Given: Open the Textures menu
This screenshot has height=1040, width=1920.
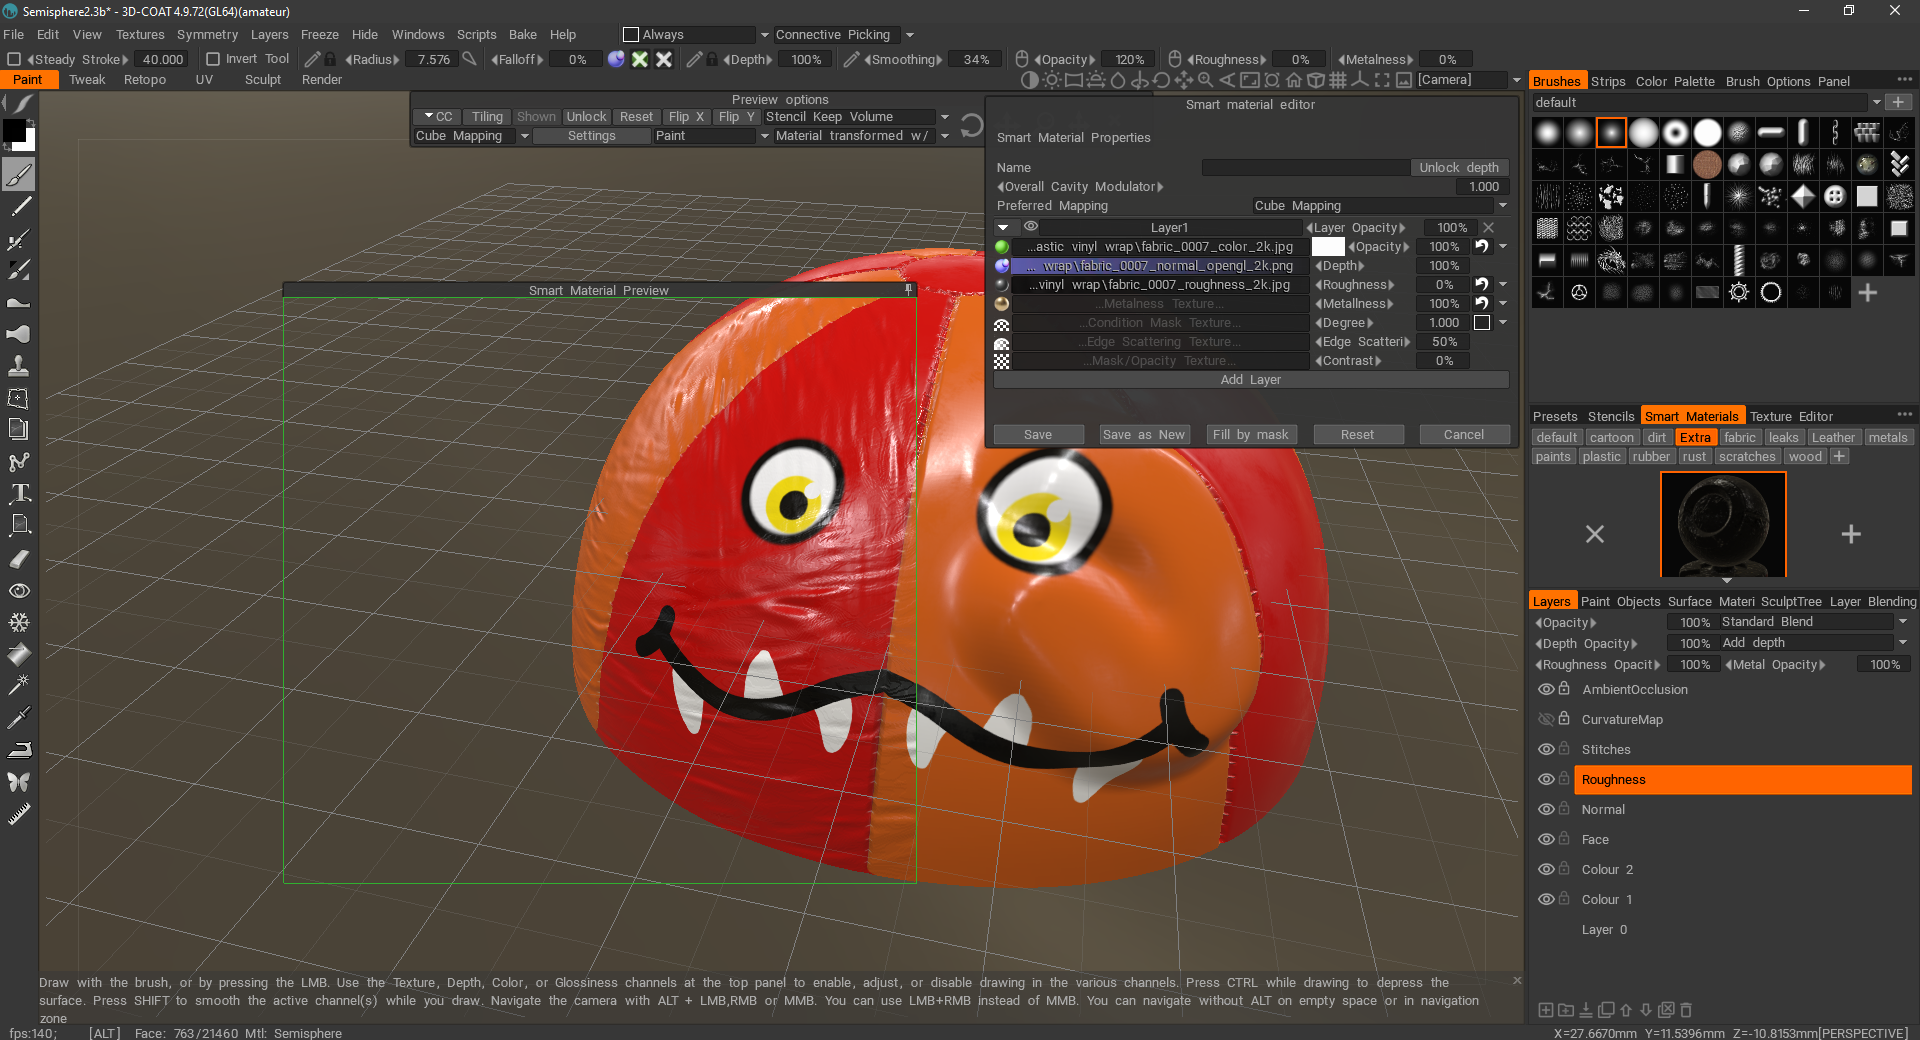Looking at the screenshot, I should click(x=139, y=34).
